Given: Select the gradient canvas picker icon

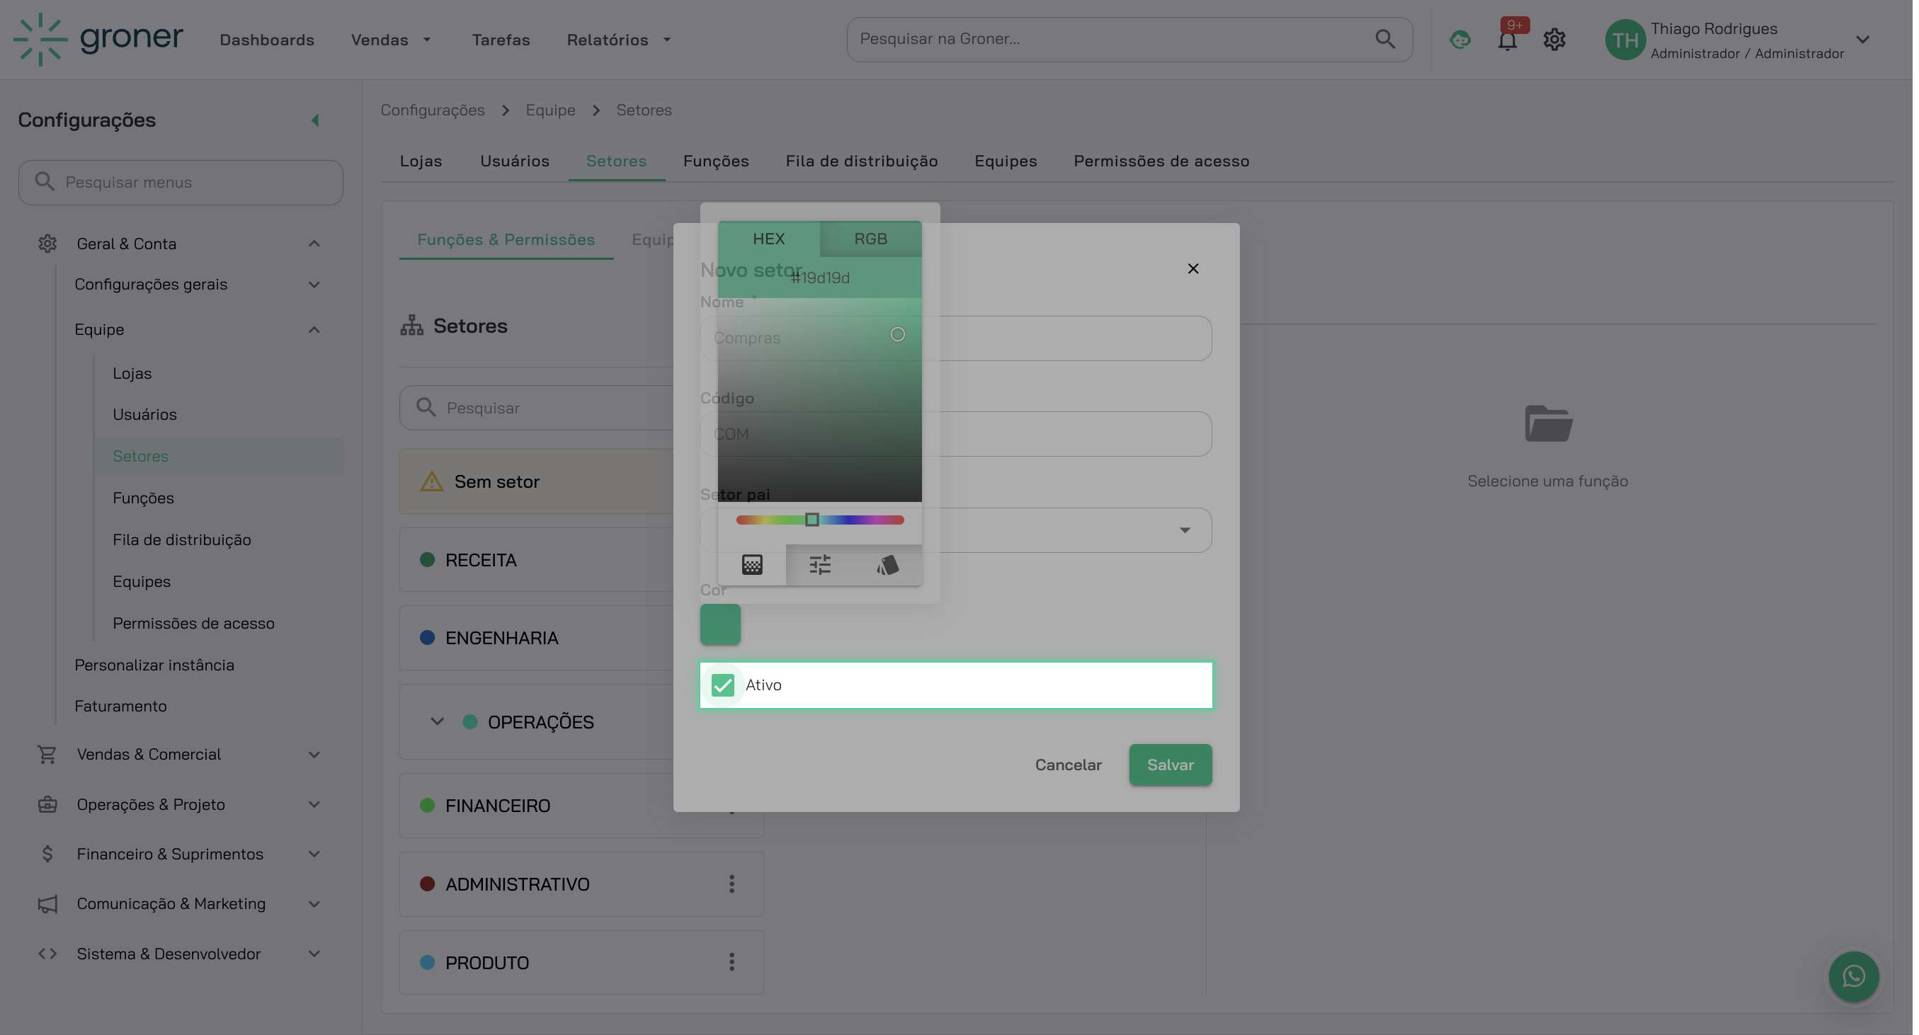Looking at the screenshot, I should [x=752, y=566].
